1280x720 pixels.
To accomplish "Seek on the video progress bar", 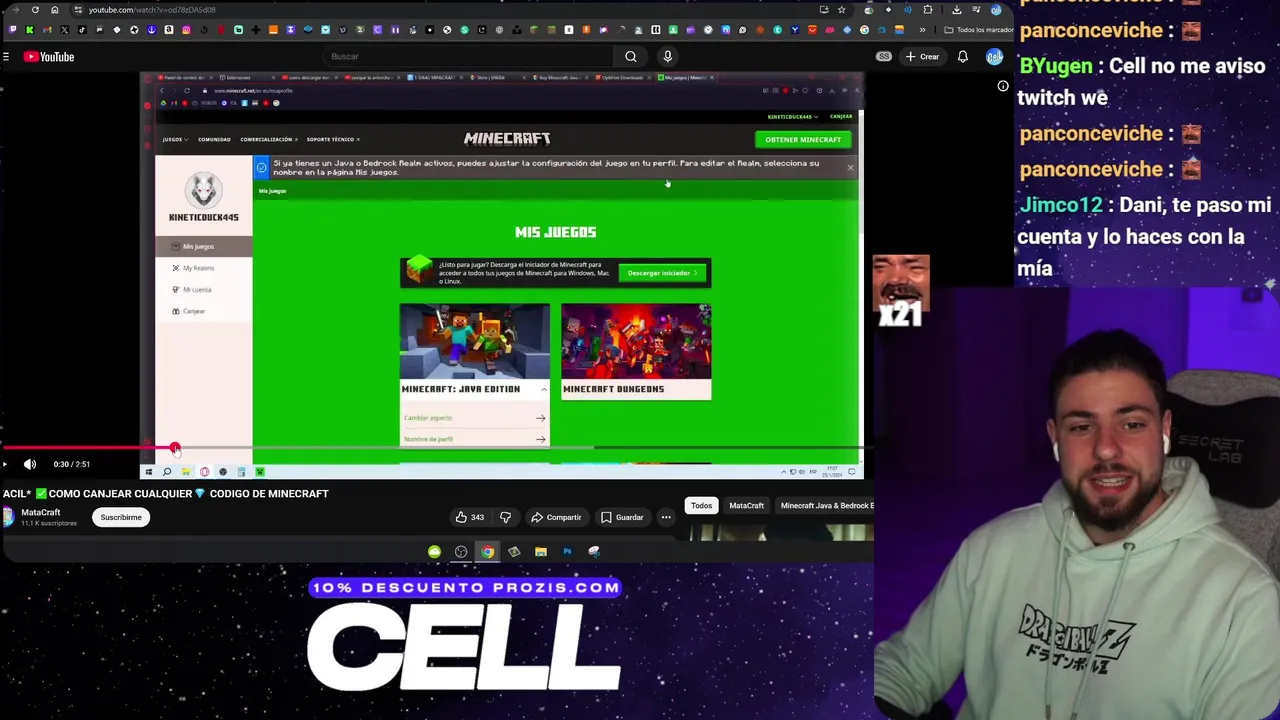I will pyautogui.click(x=437, y=448).
